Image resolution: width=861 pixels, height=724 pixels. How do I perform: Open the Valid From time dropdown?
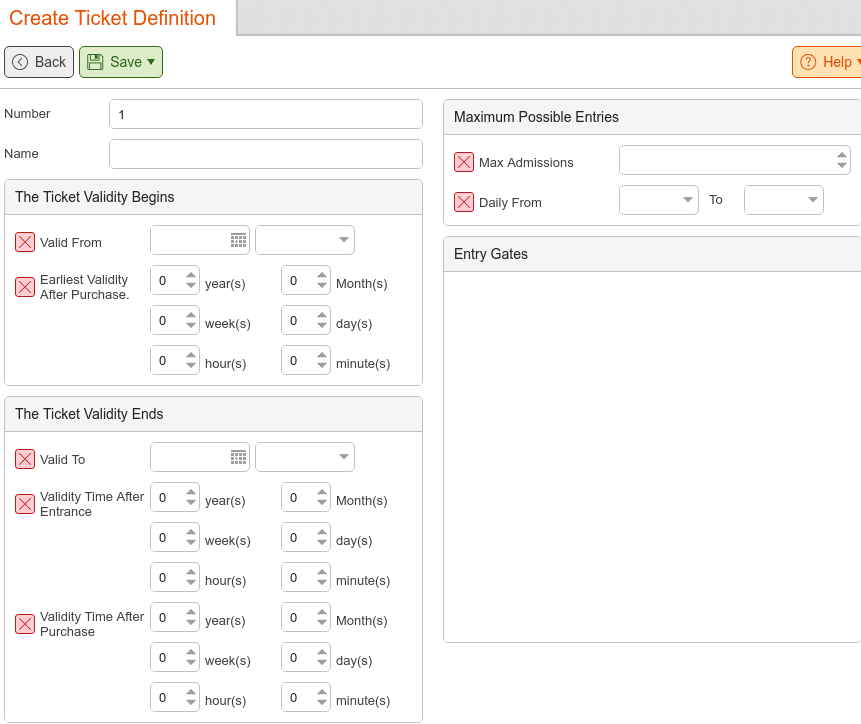pyautogui.click(x=305, y=240)
